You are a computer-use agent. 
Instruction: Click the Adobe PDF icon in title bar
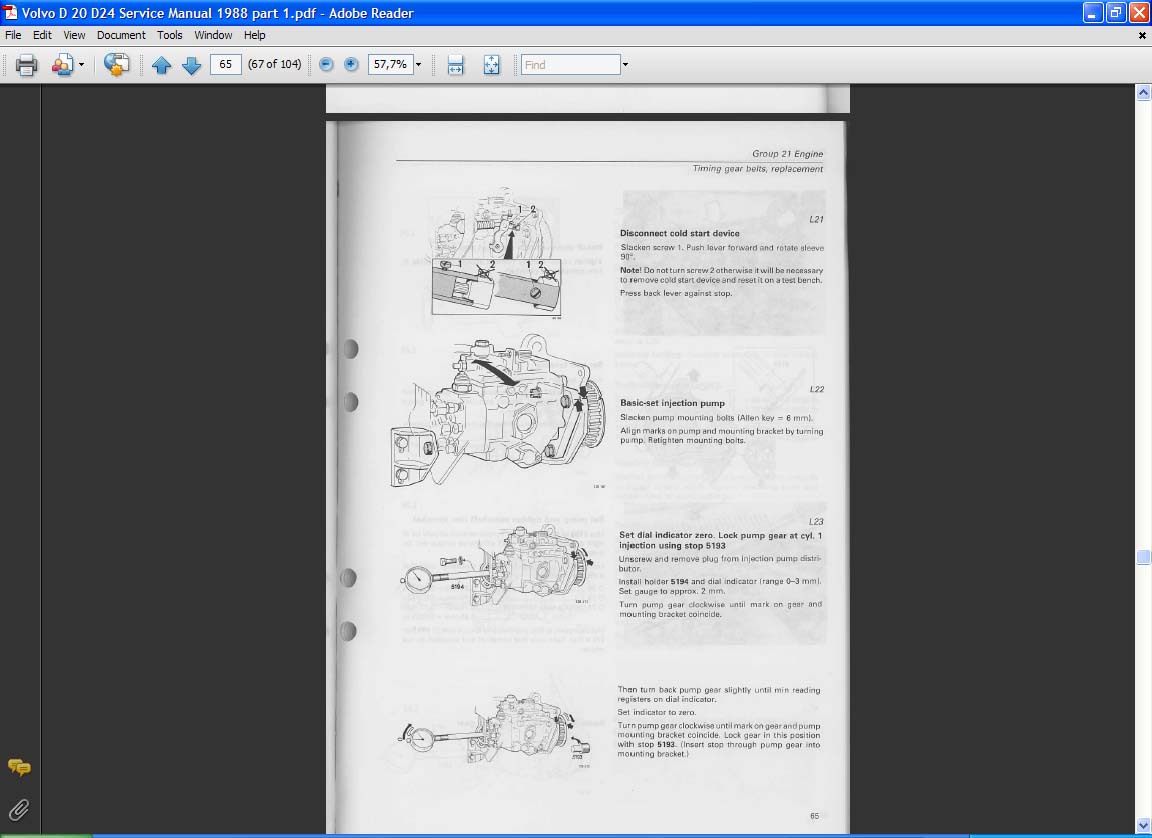pos(10,12)
